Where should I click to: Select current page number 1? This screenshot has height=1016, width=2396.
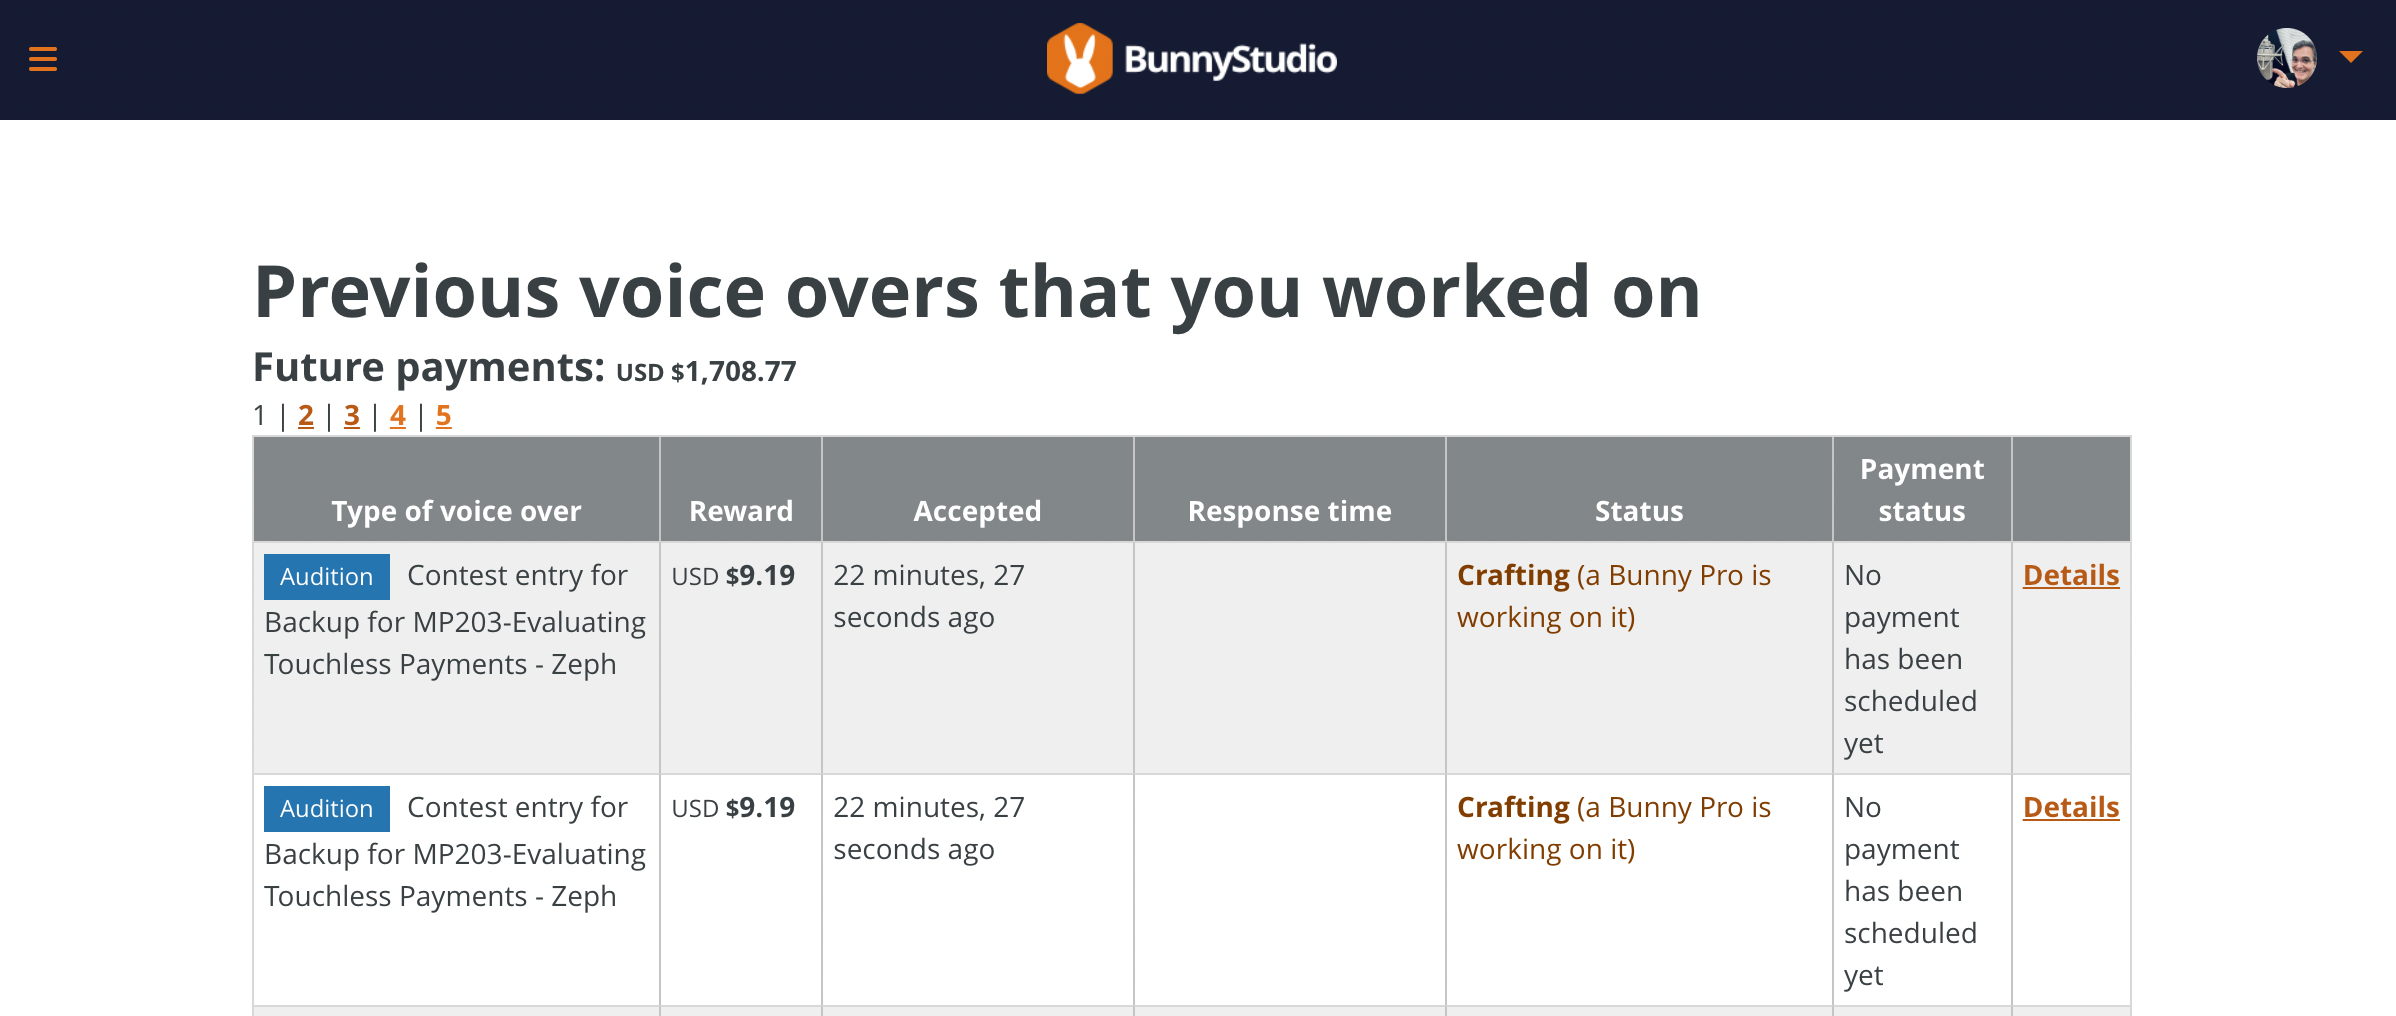(260, 415)
